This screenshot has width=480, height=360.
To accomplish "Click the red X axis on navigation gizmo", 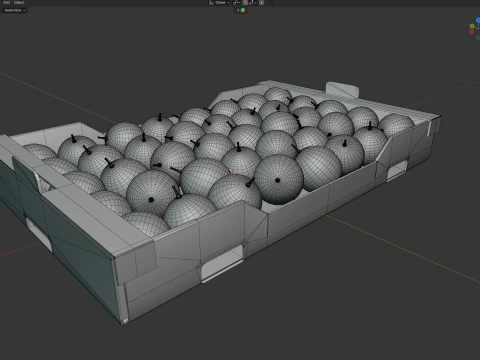I will (x=471, y=32).
